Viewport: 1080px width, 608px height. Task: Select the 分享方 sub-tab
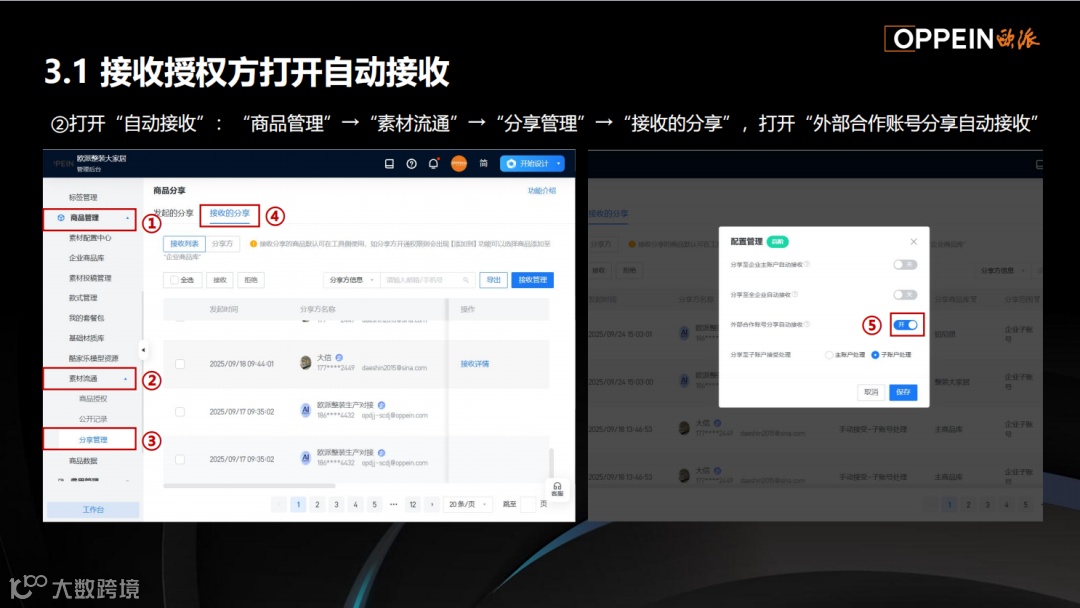pyautogui.click(x=222, y=244)
